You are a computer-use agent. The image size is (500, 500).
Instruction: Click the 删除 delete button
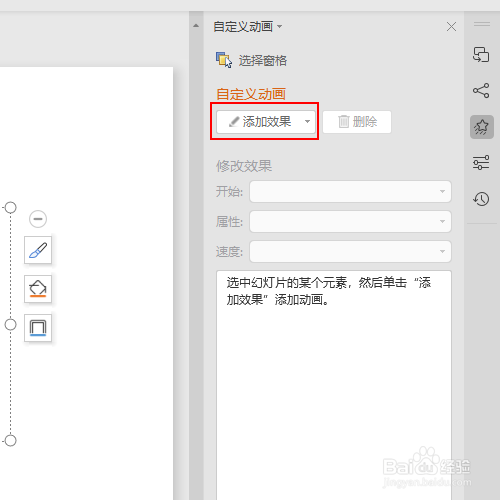357,122
